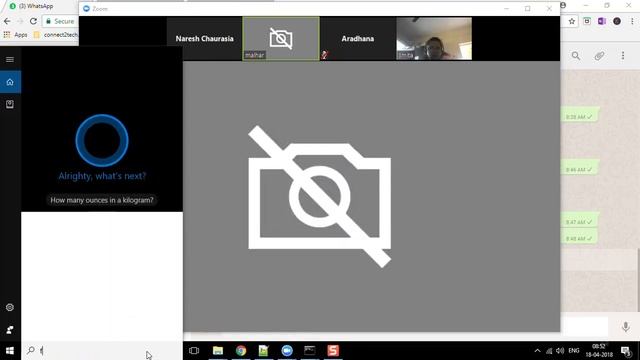The width and height of the screenshot is (640, 360).
Task: Open Cortana settings gear
Action: (10, 307)
